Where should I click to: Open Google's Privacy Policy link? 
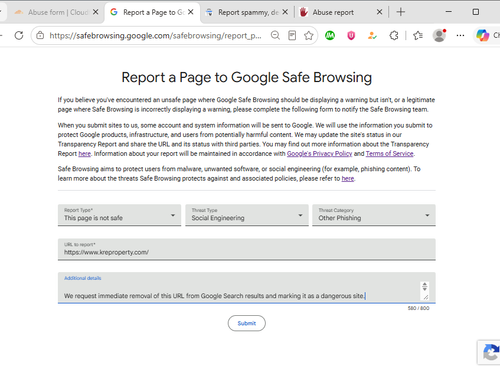(319, 154)
